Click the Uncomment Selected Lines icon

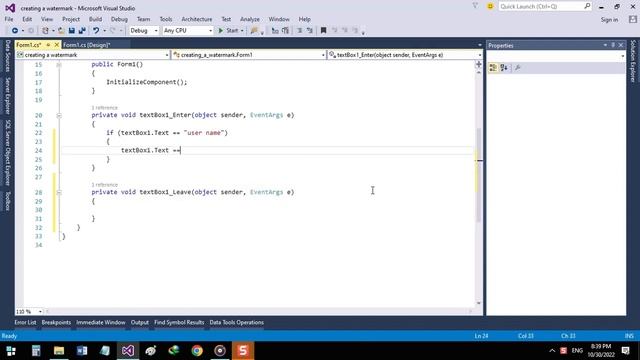[310, 31]
